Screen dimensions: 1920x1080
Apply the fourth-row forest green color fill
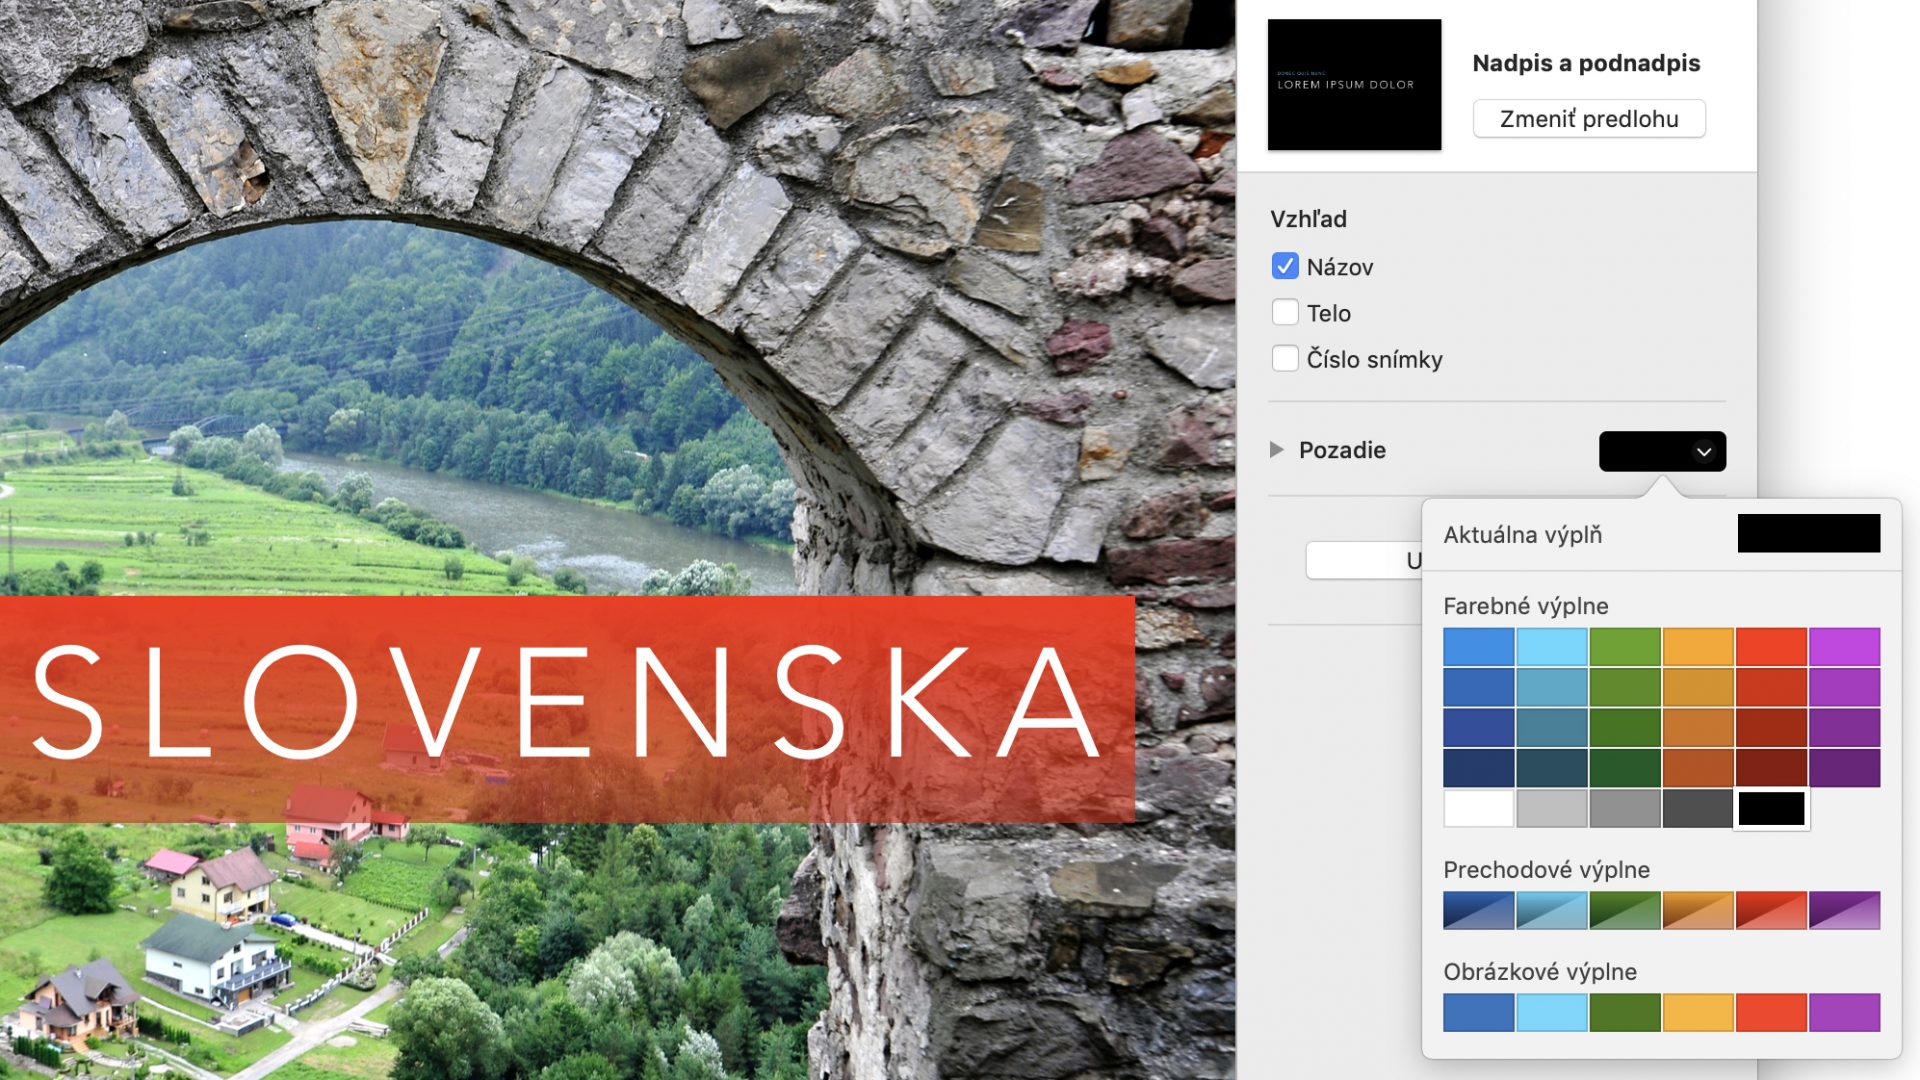(1625, 768)
